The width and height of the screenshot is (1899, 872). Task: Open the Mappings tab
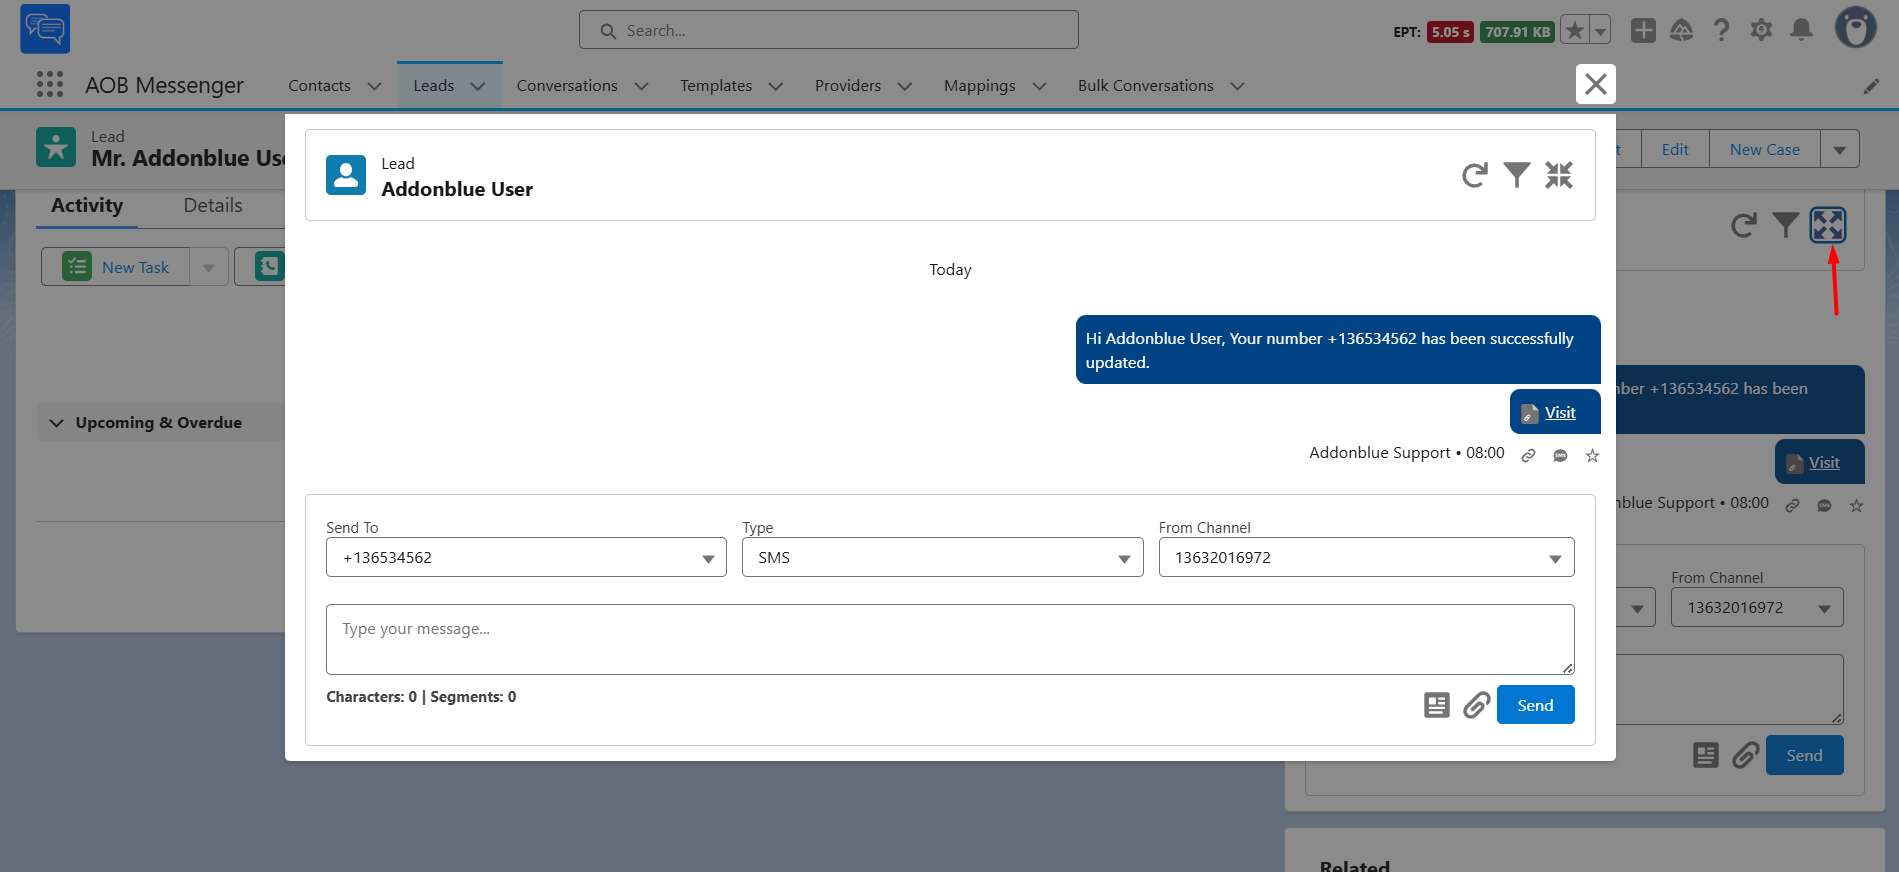tap(979, 86)
